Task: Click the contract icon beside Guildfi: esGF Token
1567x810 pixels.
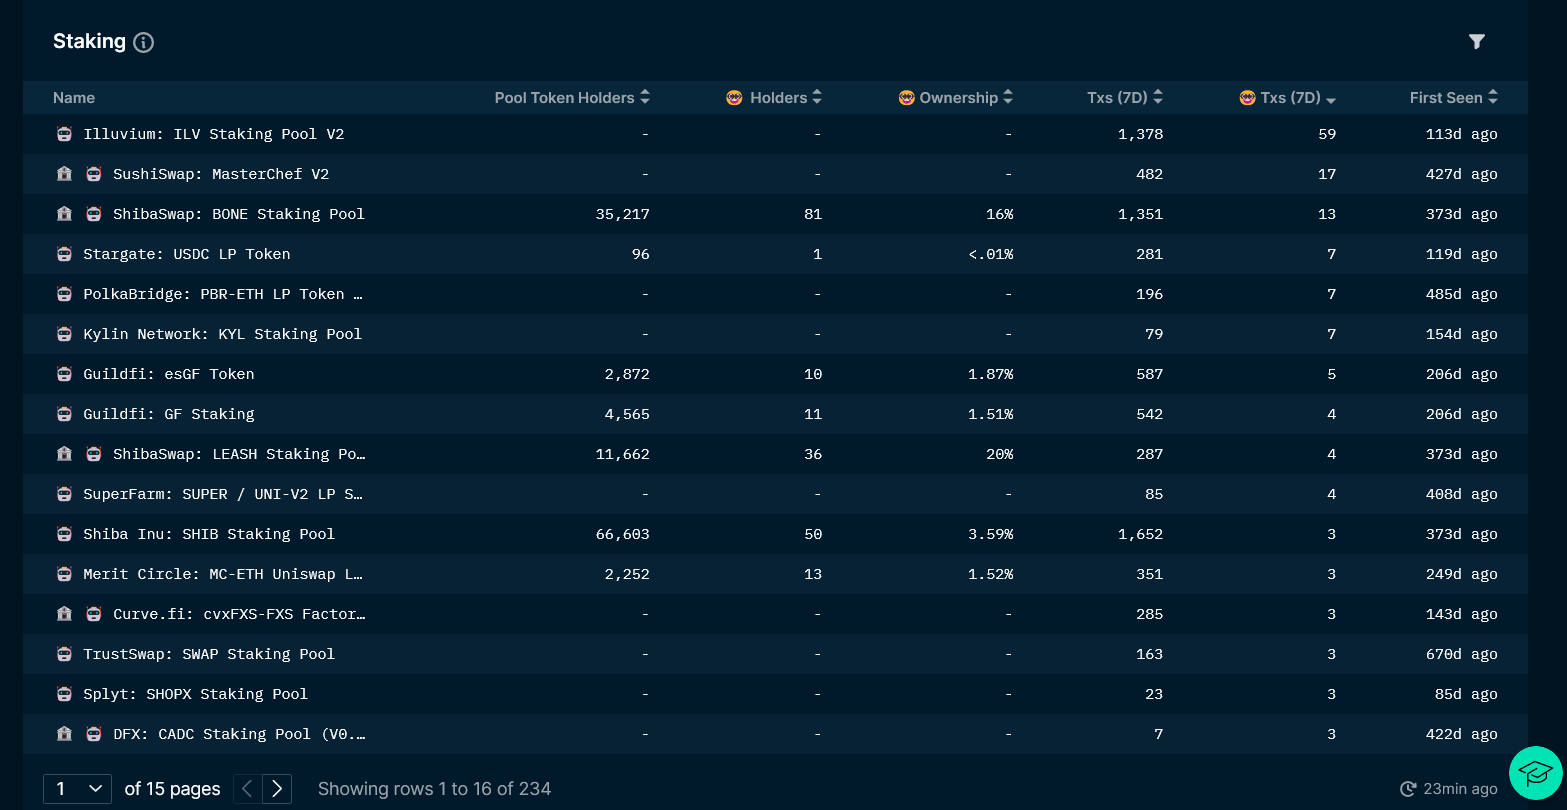Action: (x=64, y=374)
